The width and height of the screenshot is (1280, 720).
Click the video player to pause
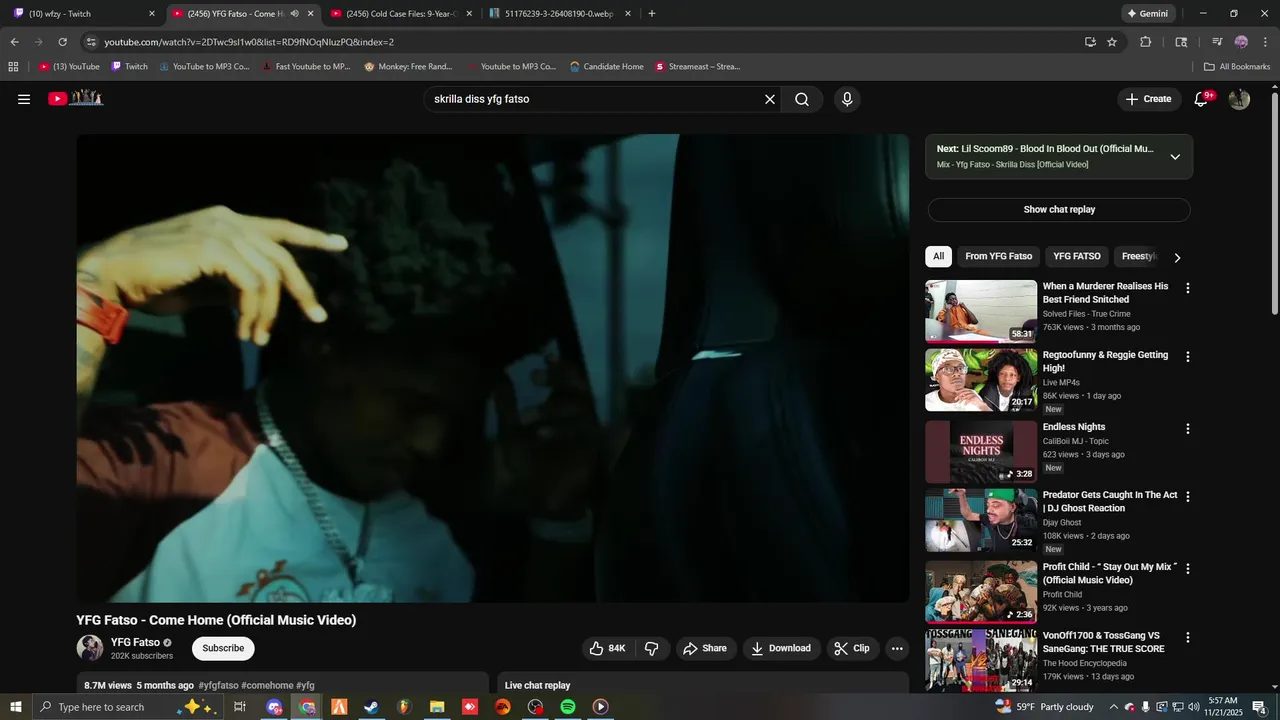click(493, 368)
